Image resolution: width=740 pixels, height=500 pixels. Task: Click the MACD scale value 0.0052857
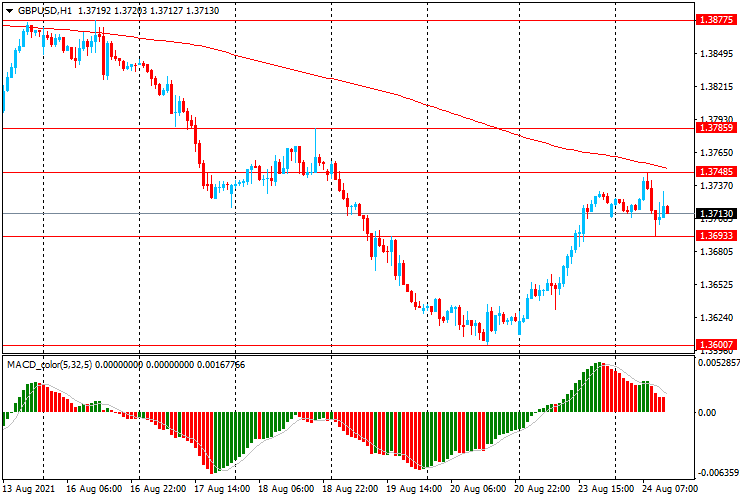tap(719, 363)
